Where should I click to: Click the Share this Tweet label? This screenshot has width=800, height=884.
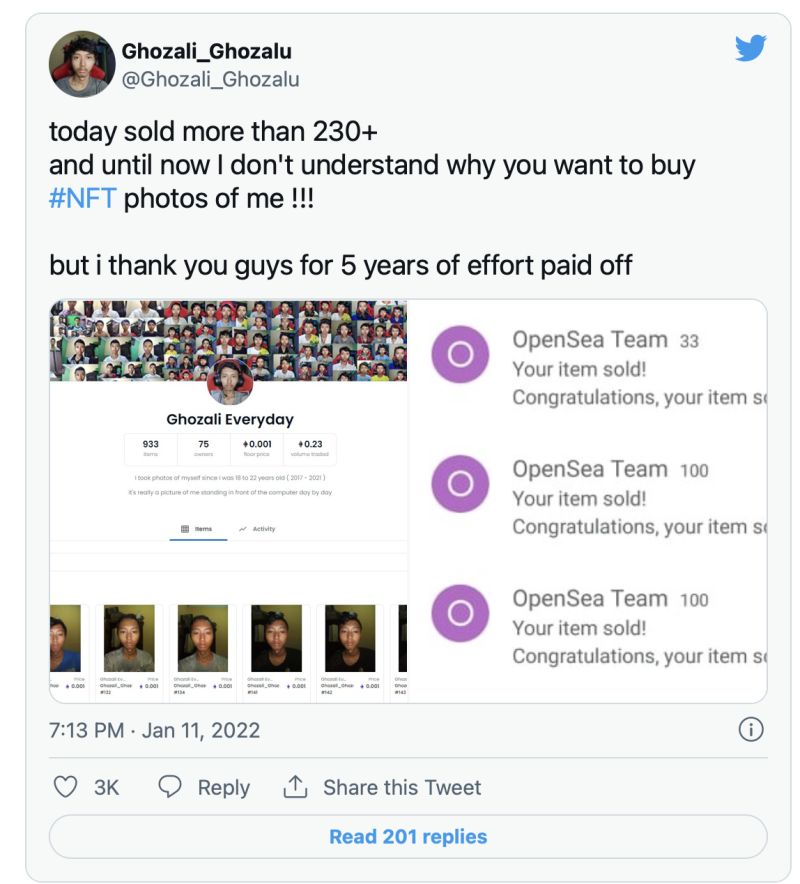coord(402,787)
